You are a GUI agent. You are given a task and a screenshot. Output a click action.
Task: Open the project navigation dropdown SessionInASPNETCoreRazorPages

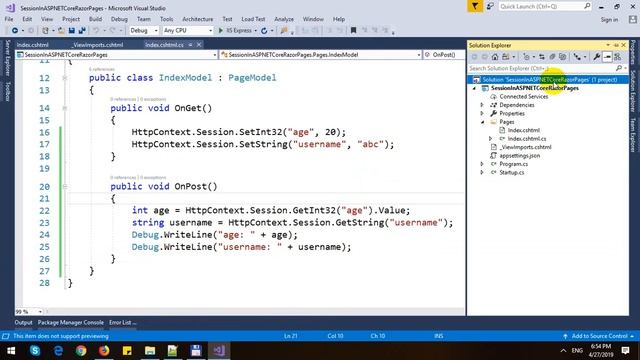click(117, 55)
